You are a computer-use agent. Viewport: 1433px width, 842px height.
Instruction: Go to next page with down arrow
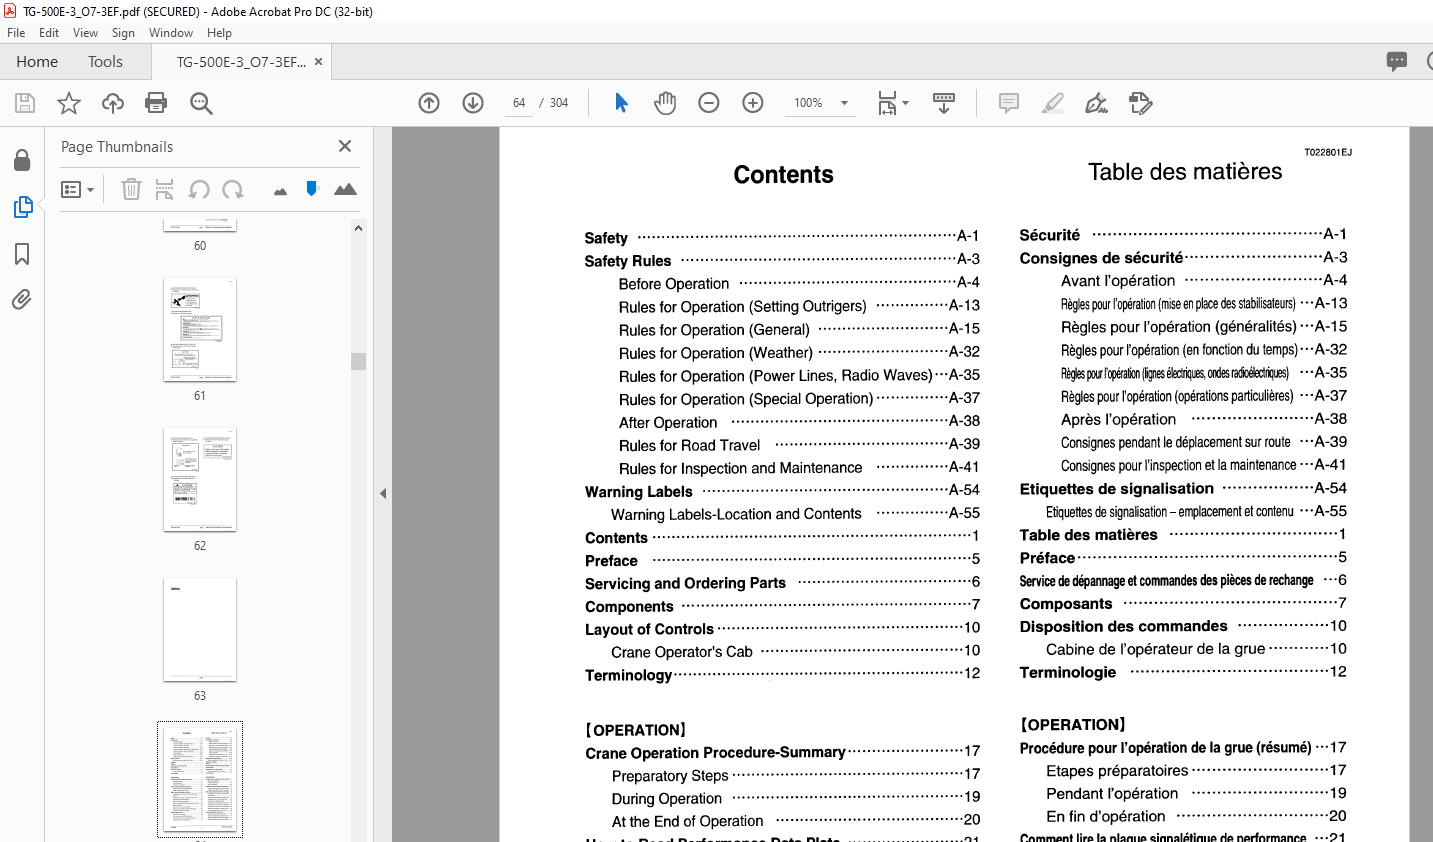(473, 103)
